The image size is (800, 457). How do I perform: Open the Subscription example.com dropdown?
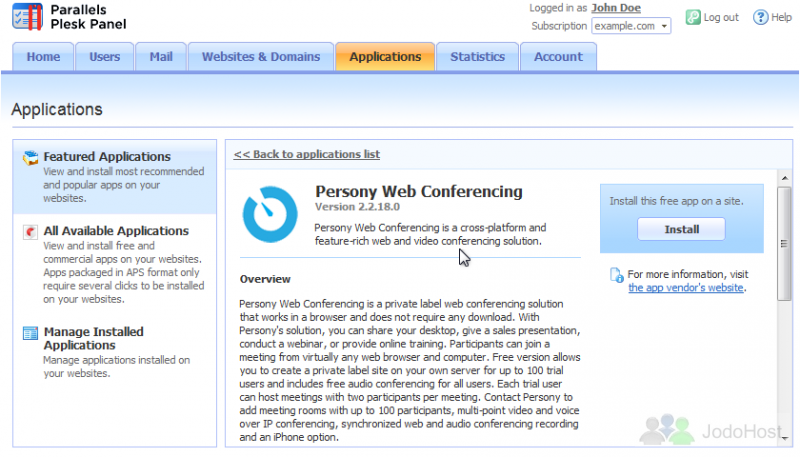tap(631, 26)
